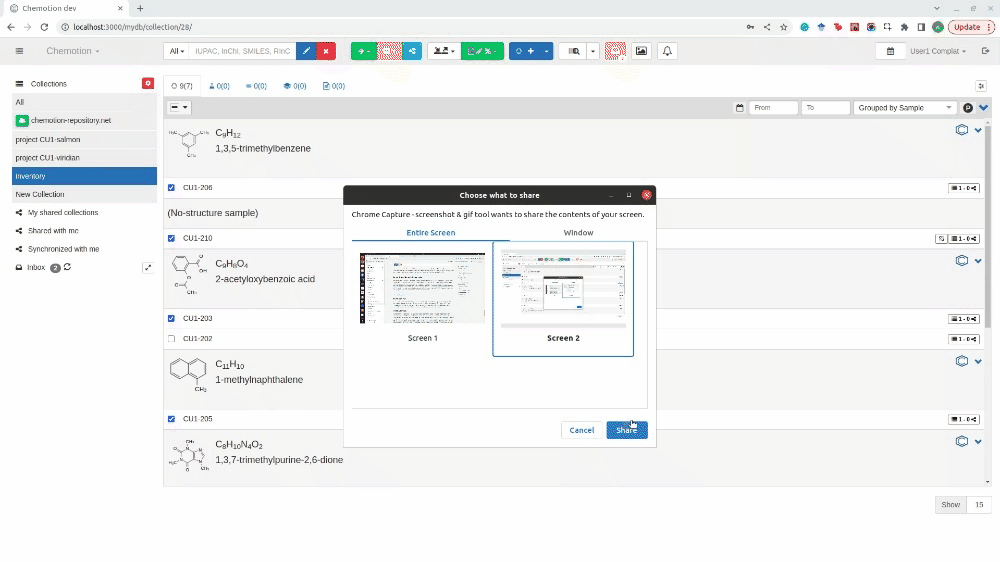
Task: Click the blue share collections toolbar icon
Action: 412,51
